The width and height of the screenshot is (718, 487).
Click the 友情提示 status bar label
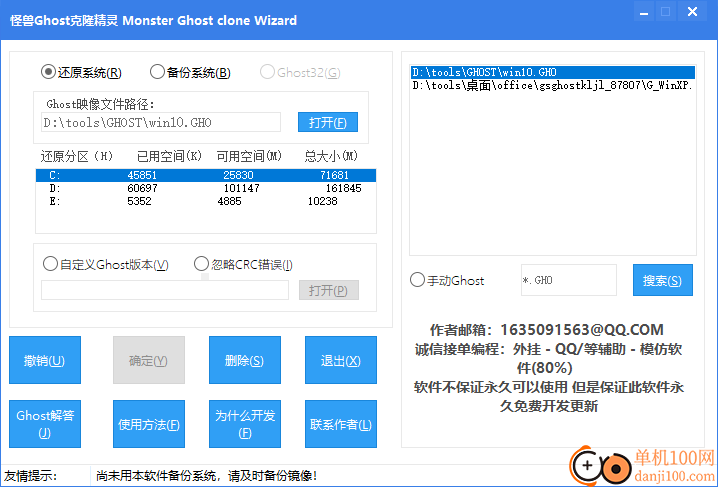click(30, 476)
